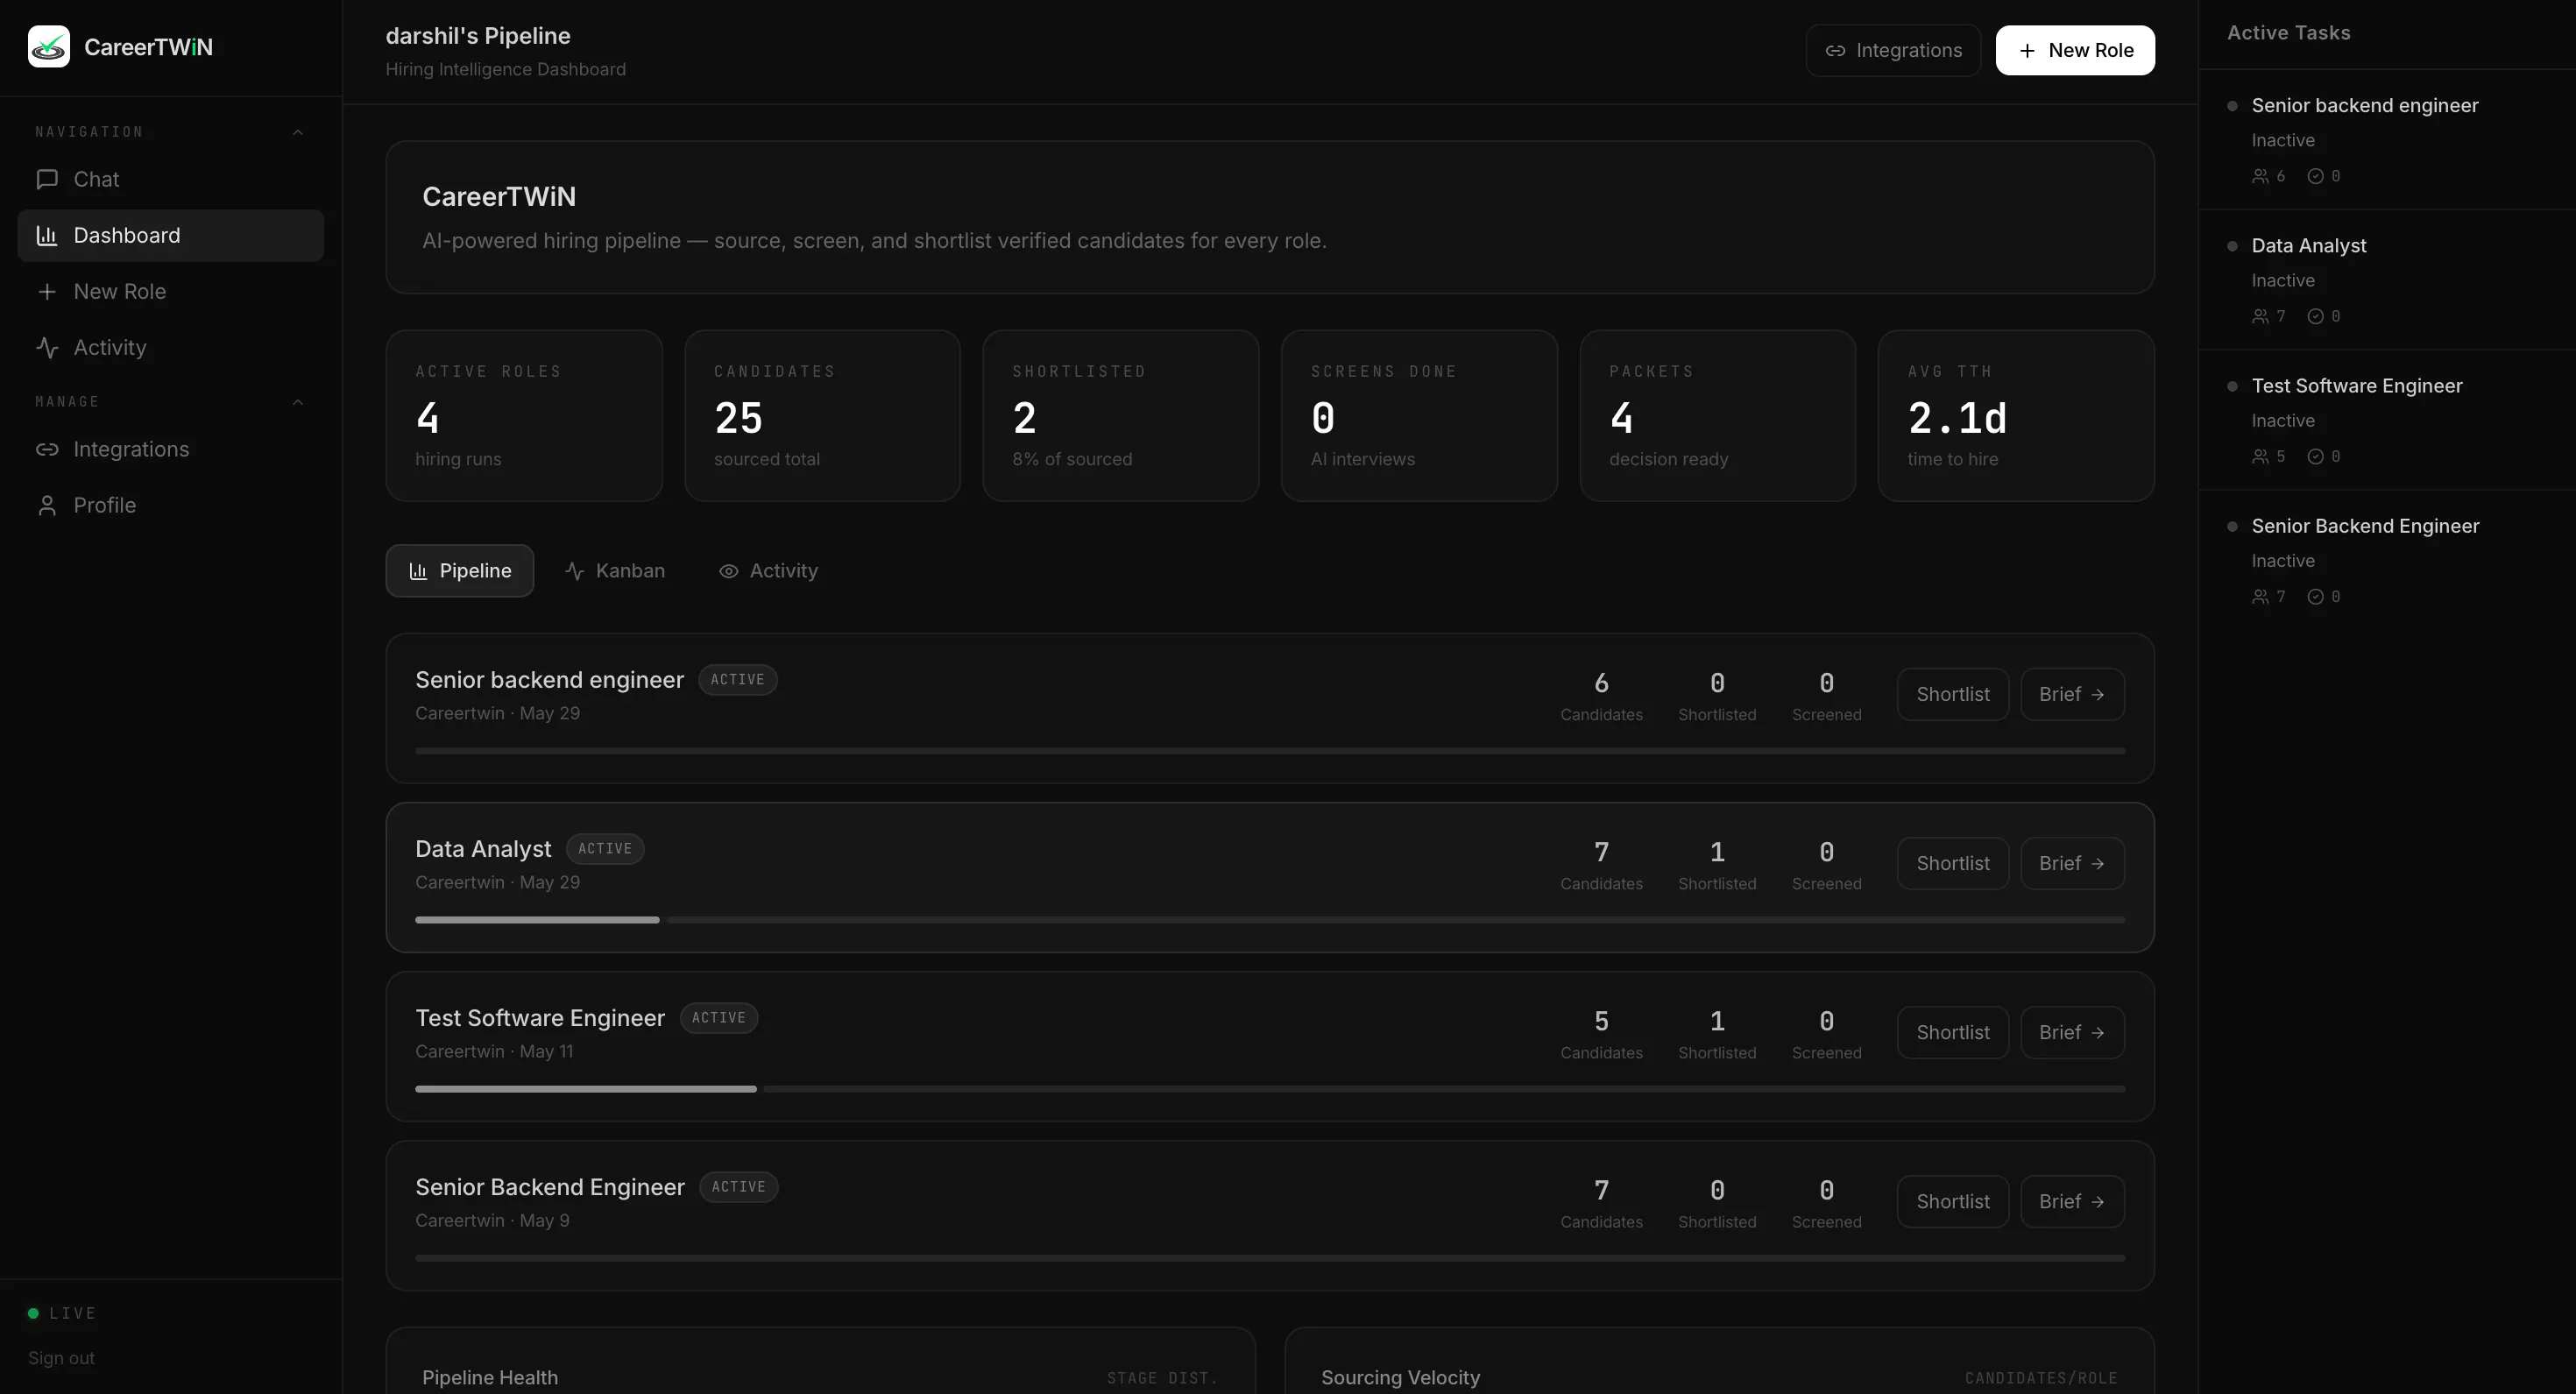This screenshot has width=2576, height=1394.
Task: Click the Profile person icon
Action: (46, 505)
